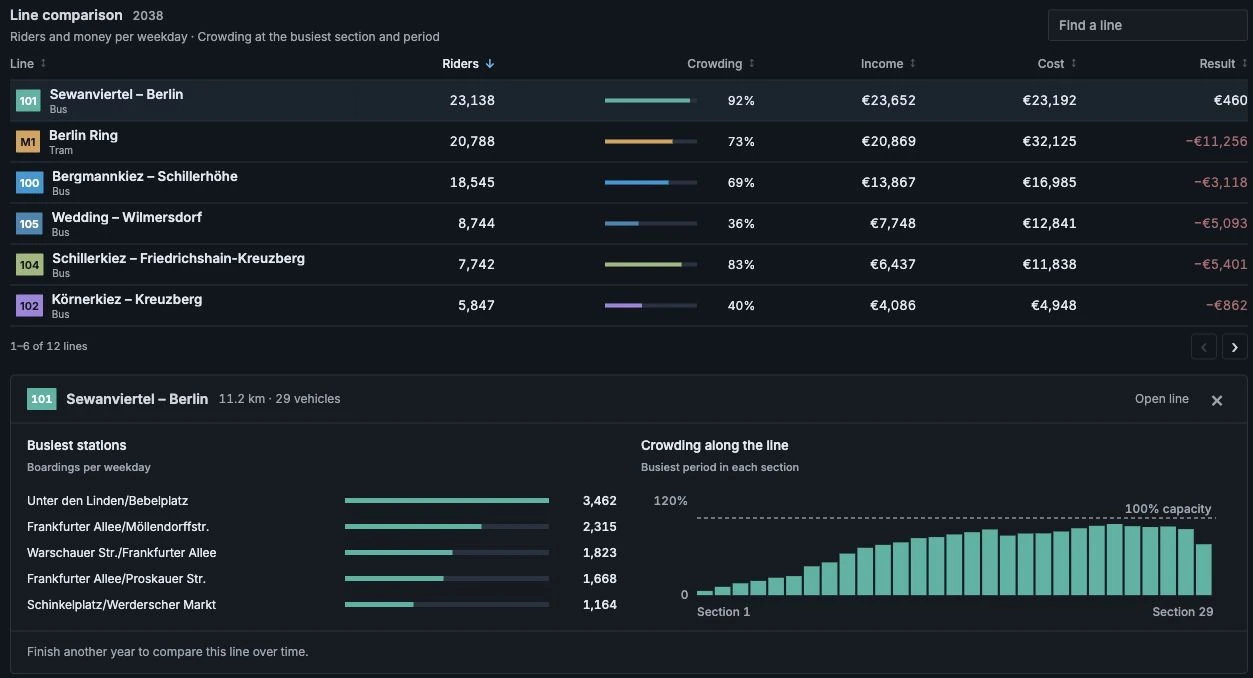Click the previous page arrow button
This screenshot has width=1253, height=678.
coord(1204,347)
